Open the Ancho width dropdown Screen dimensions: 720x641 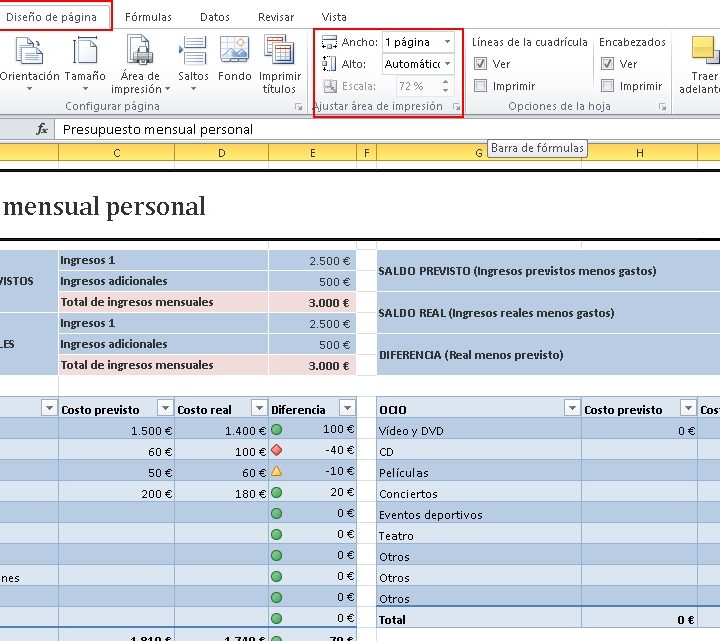(447, 42)
